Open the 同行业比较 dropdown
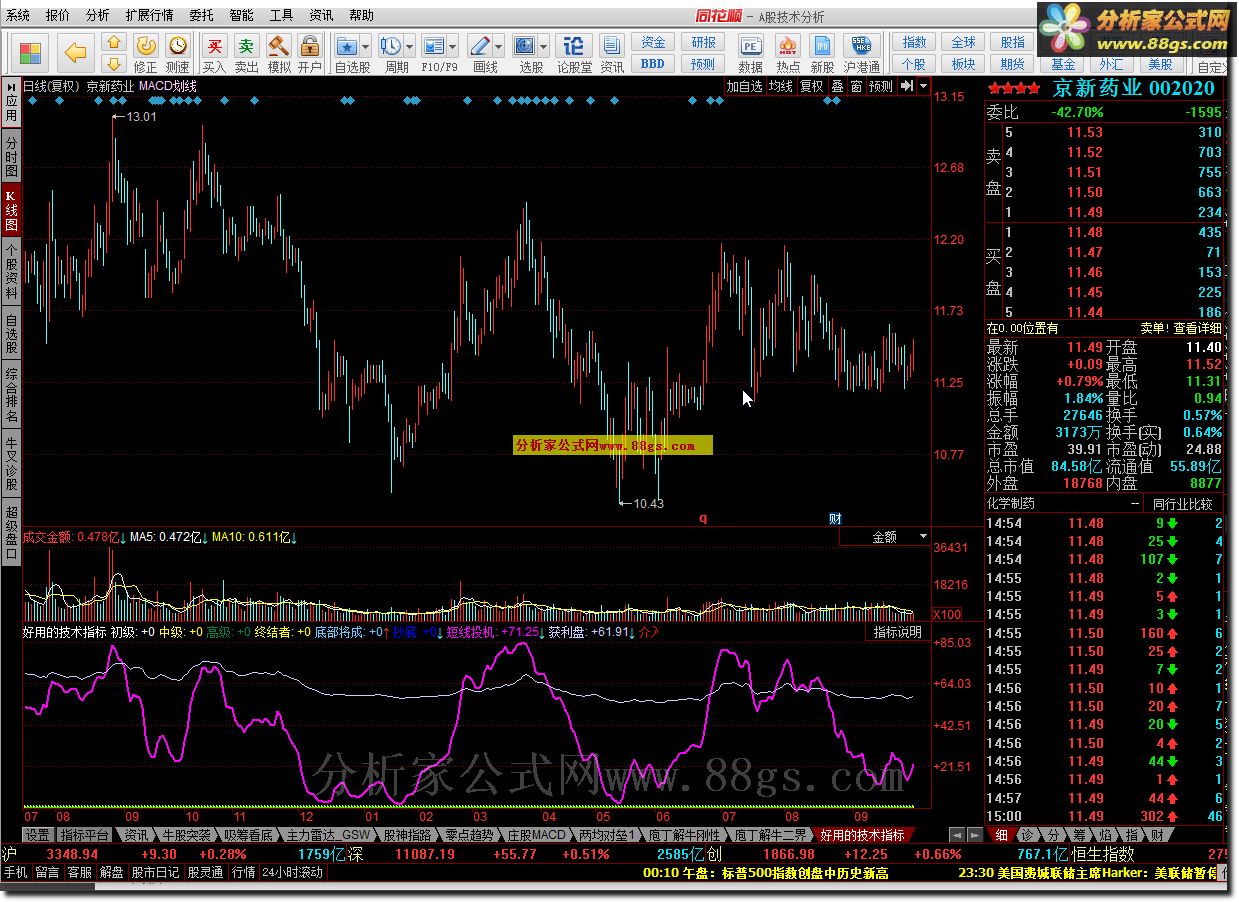Image resolution: width=1239 pixels, height=902 pixels. pyautogui.click(x=1182, y=504)
